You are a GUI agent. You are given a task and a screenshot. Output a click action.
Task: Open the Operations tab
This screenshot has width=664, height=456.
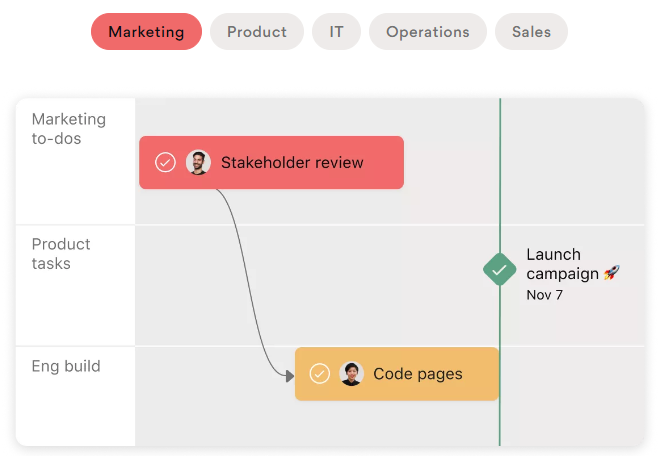pos(428,32)
